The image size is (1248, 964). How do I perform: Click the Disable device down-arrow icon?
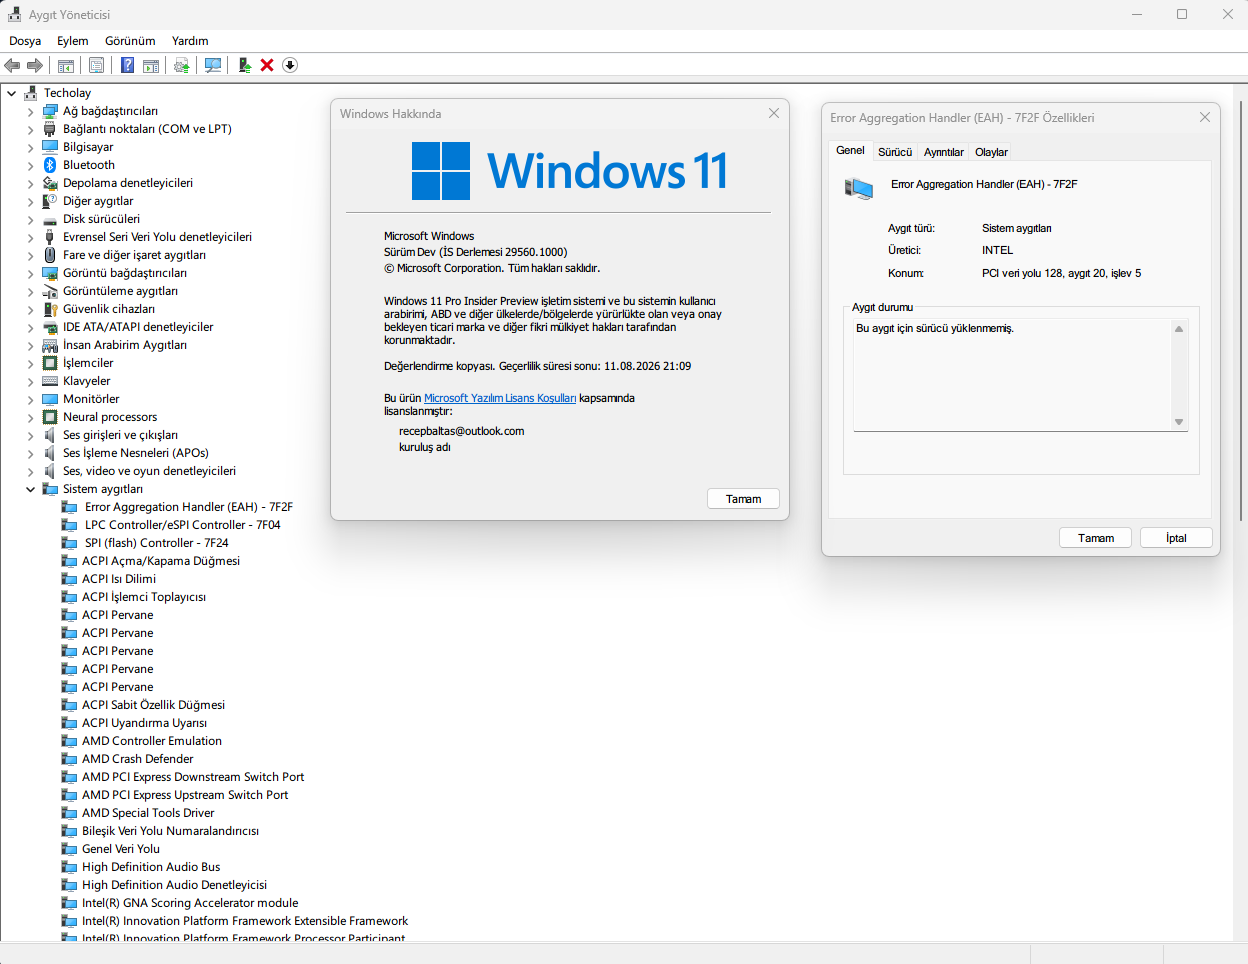coord(290,65)
